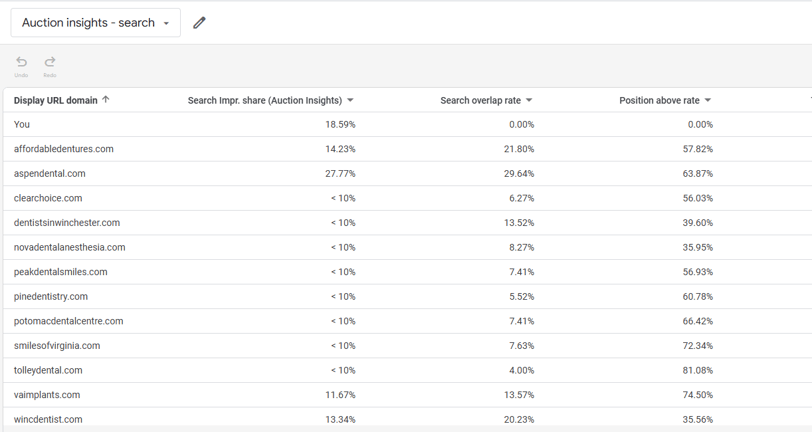Click the Undo arrow icon

[x=21, y=62]
